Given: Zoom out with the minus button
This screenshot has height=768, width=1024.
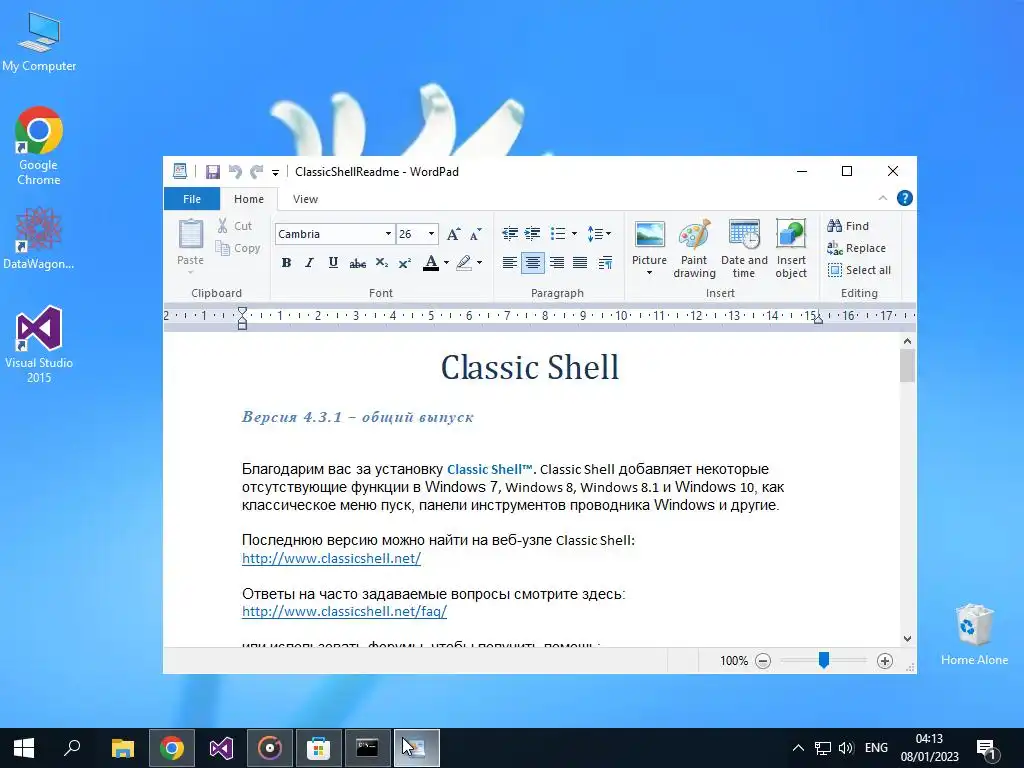Looking at the screenshot, I should 763,661.
